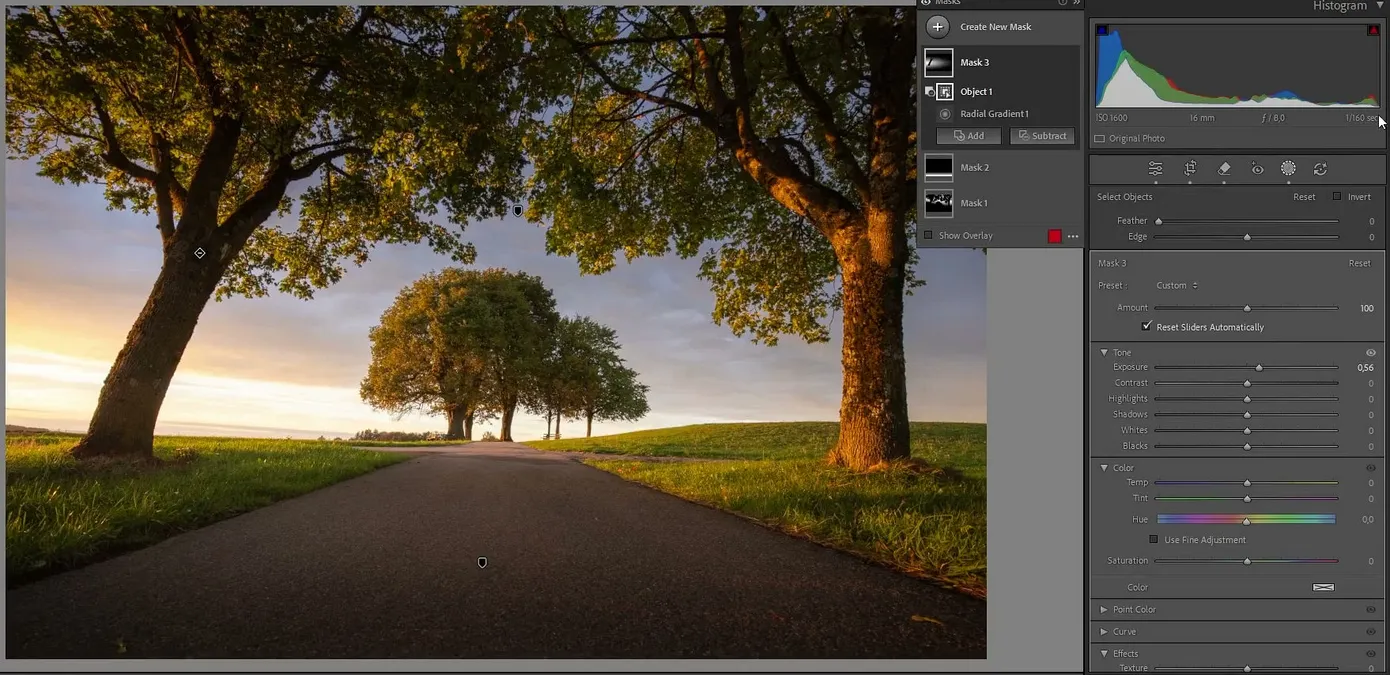Click the Object 1 selection icon
This screenshot has width=1390, height=675.
pos(944,91)
